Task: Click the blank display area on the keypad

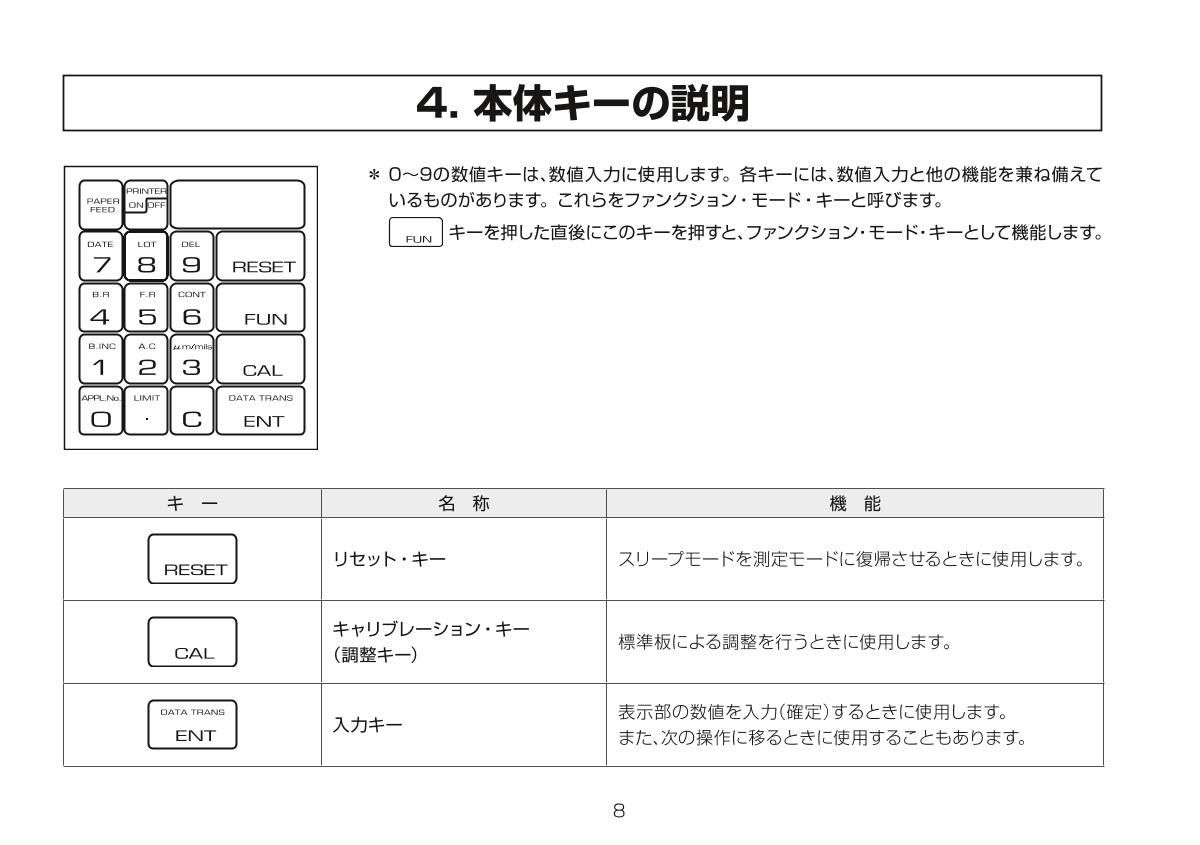Action: pyautogui.click(x=237, y=204)
